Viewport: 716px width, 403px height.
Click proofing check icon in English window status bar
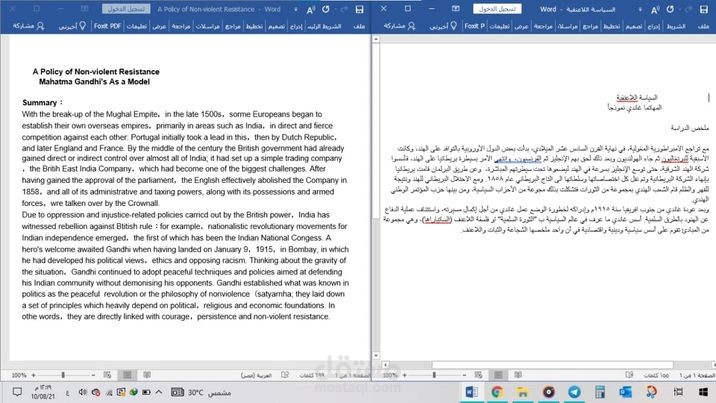[285, 375]
